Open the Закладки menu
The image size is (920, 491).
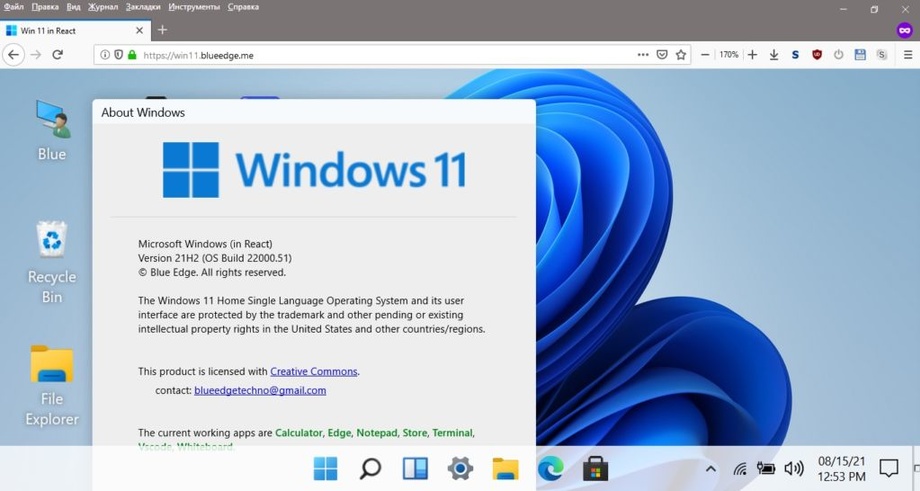click(143, 7)
